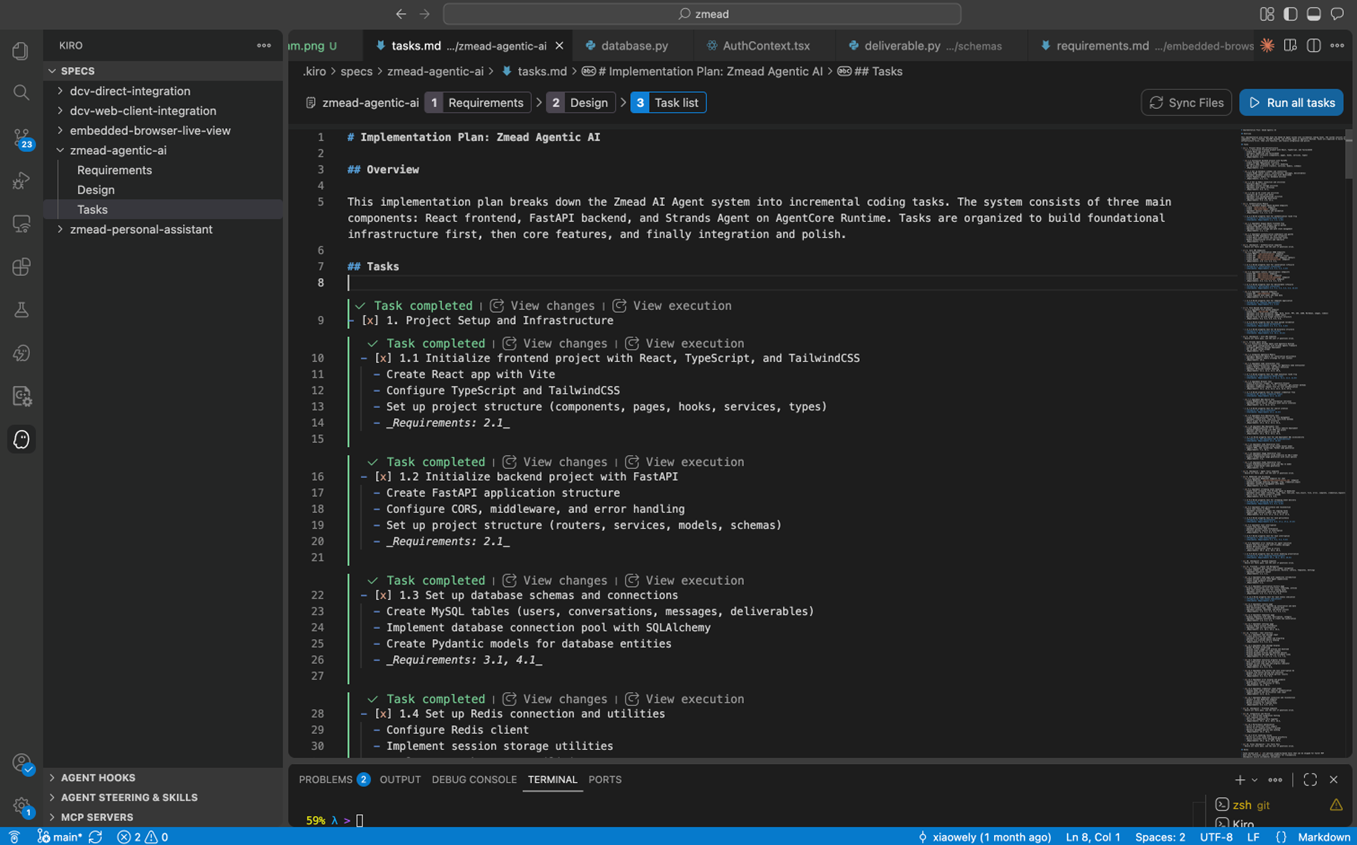Open the Extensions icon in activity bar

click(21, 267)
